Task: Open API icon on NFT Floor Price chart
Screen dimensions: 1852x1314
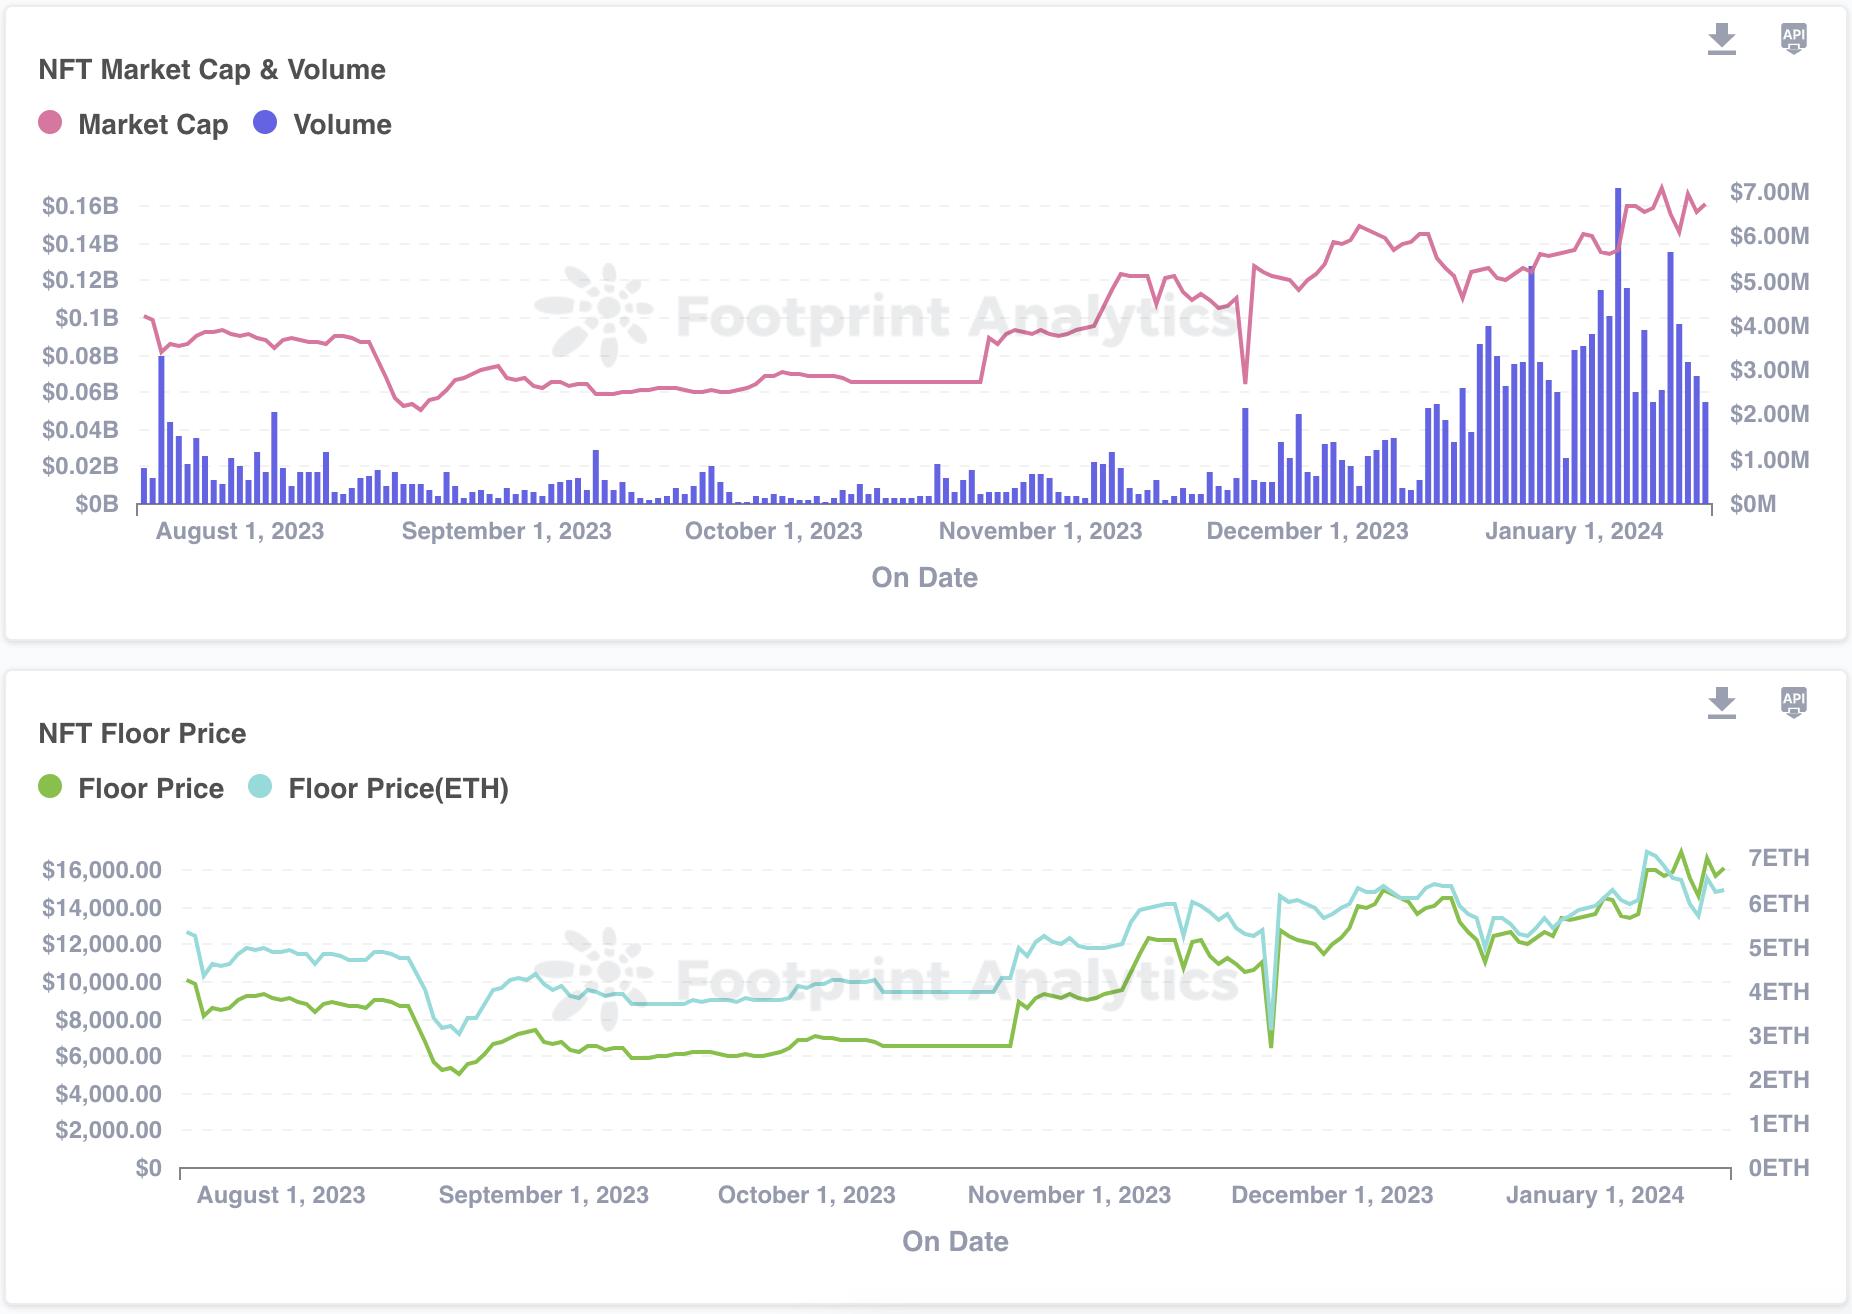Action: [x=1793, y=703]
